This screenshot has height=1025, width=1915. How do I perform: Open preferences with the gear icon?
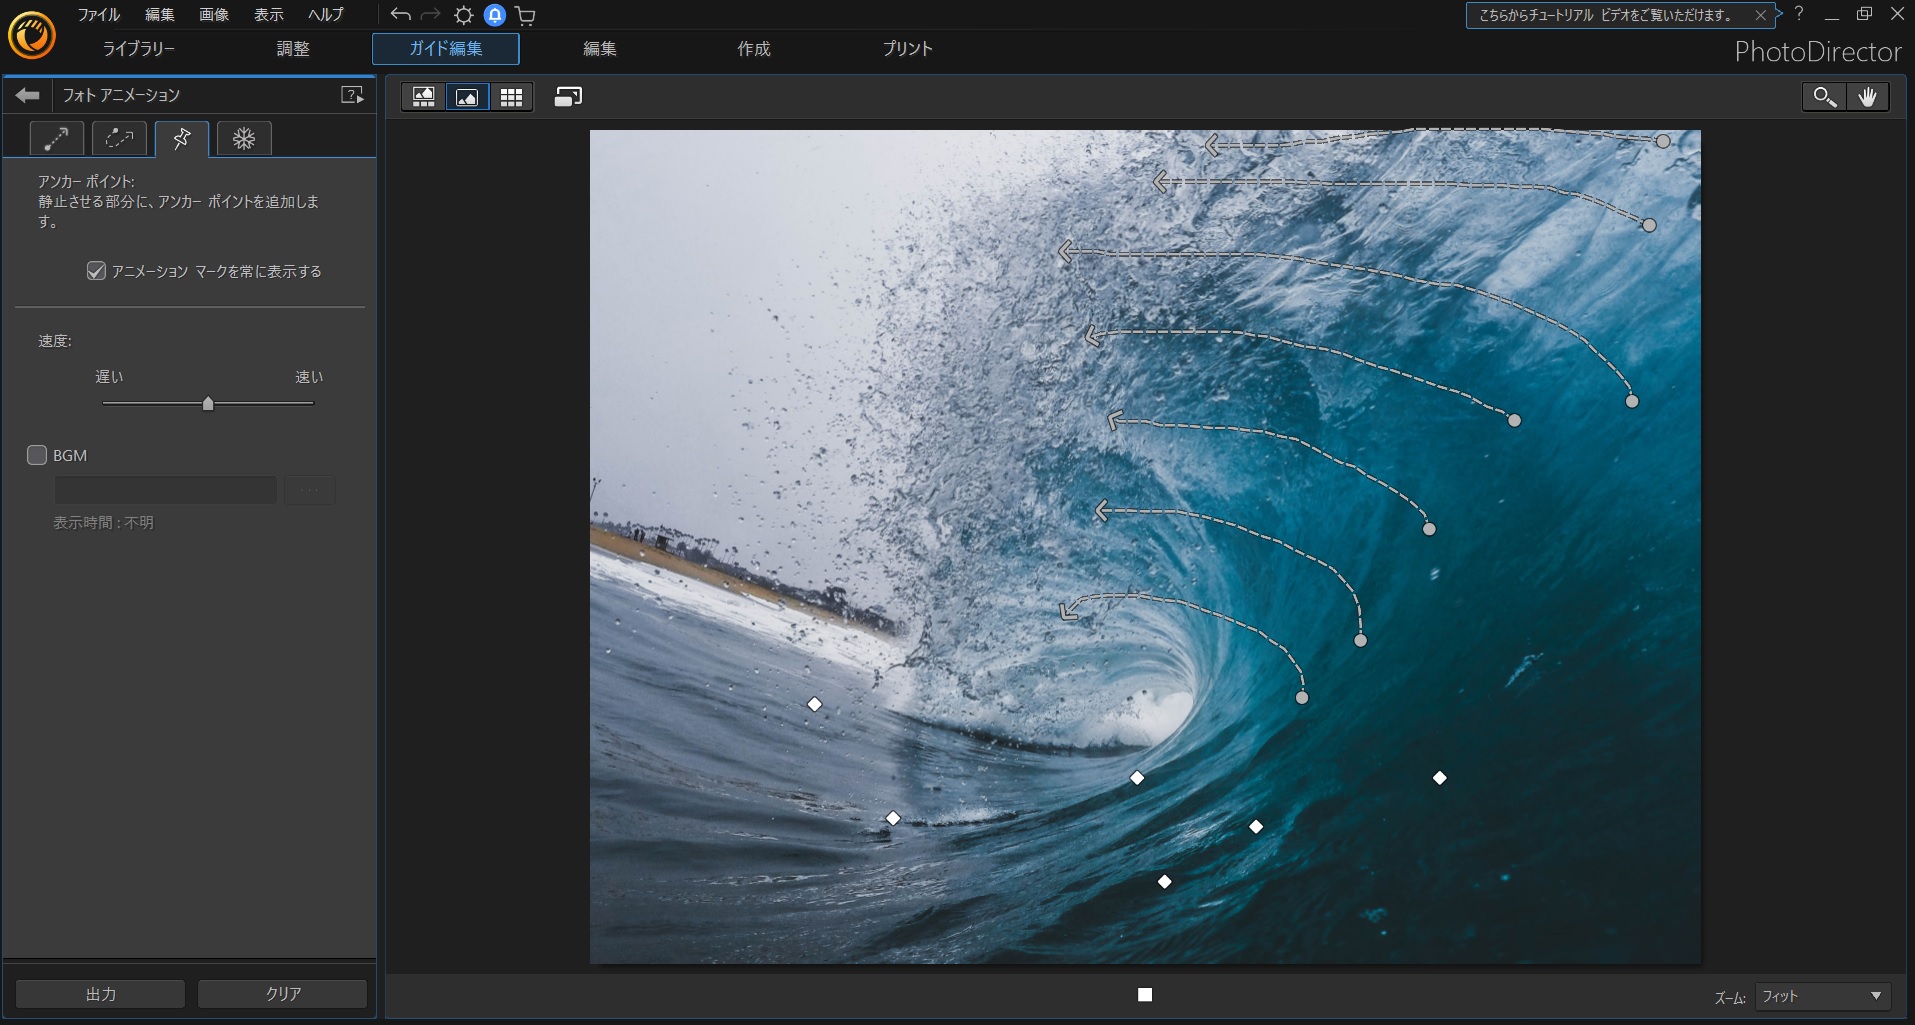point(463,15)
